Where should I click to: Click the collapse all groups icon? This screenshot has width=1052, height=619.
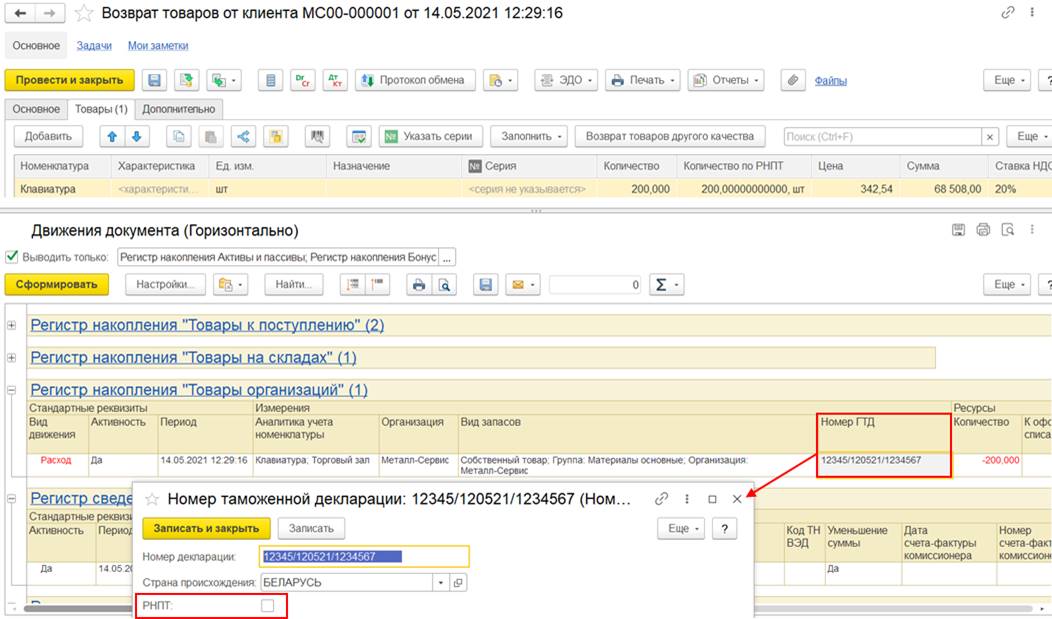[x=377, y=285]
